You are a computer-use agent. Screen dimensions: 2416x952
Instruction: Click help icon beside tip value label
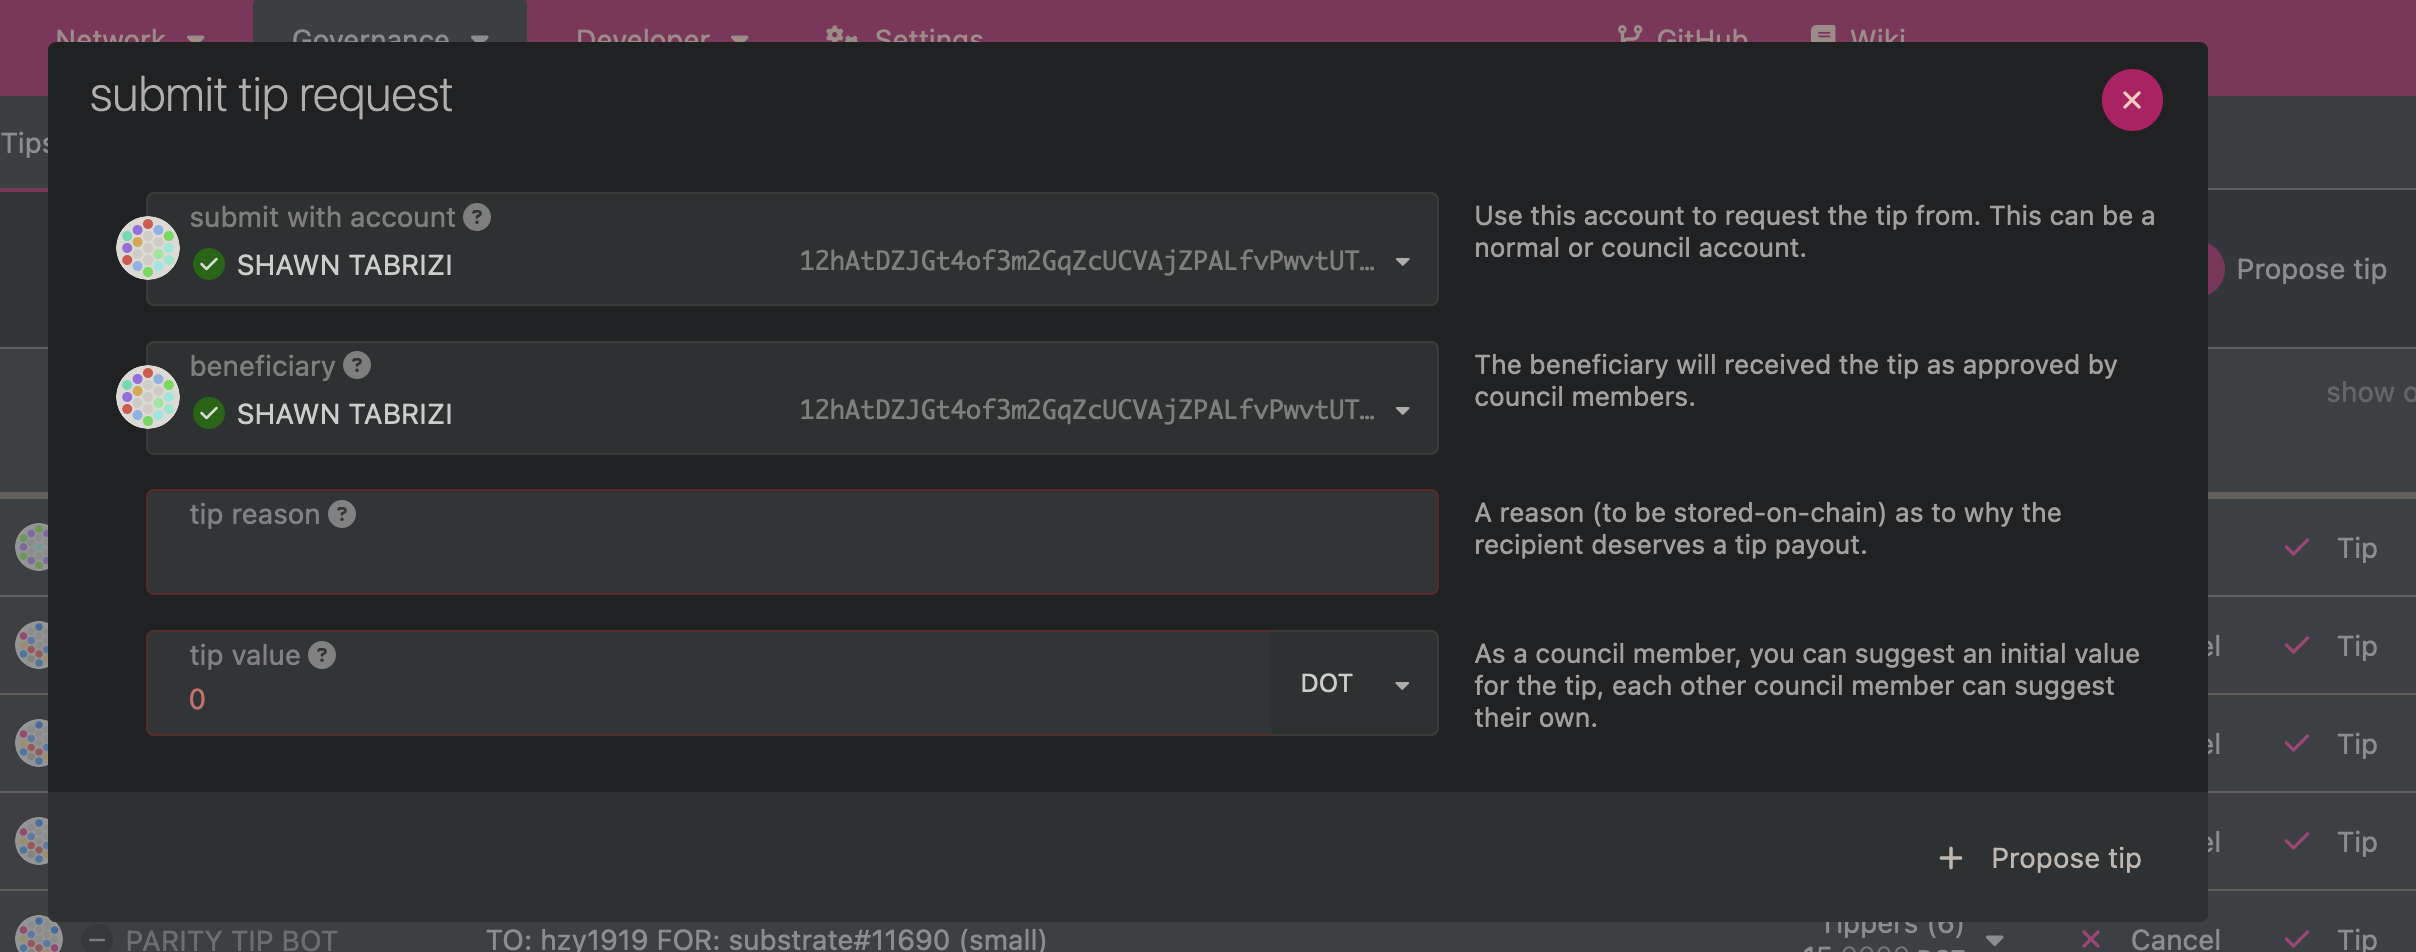pyautogui.click(x=322, y=655)
